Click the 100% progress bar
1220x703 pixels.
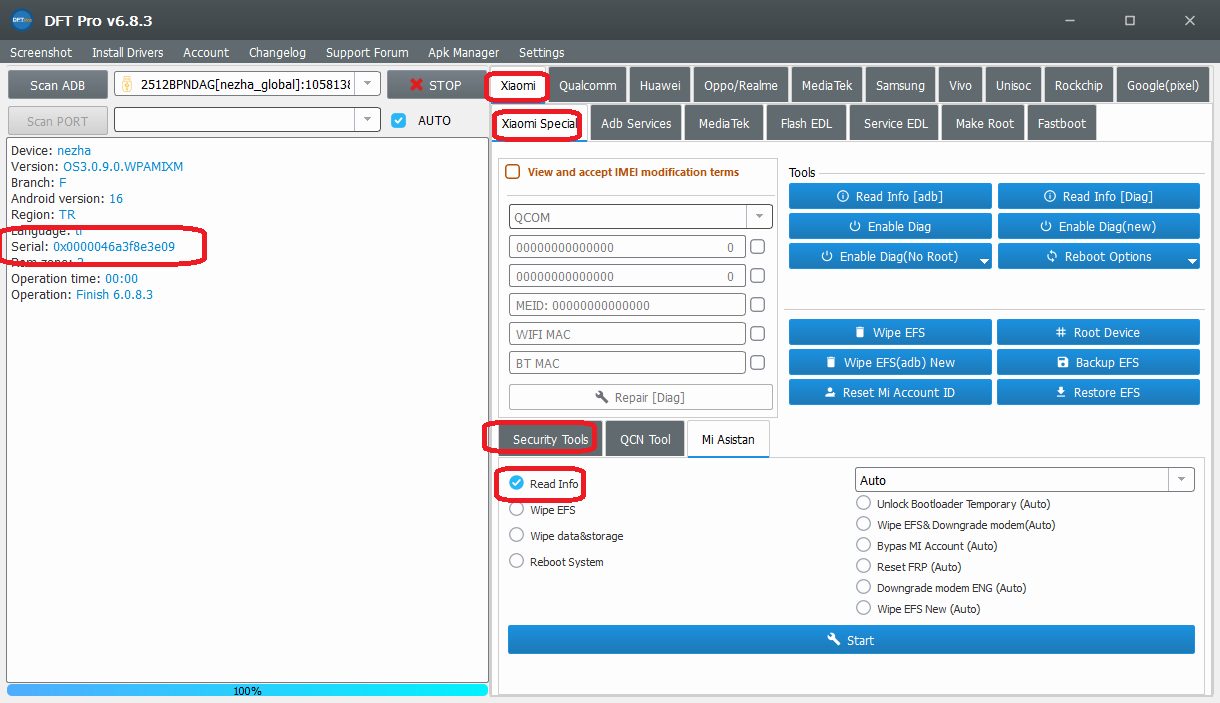[247, 690]
